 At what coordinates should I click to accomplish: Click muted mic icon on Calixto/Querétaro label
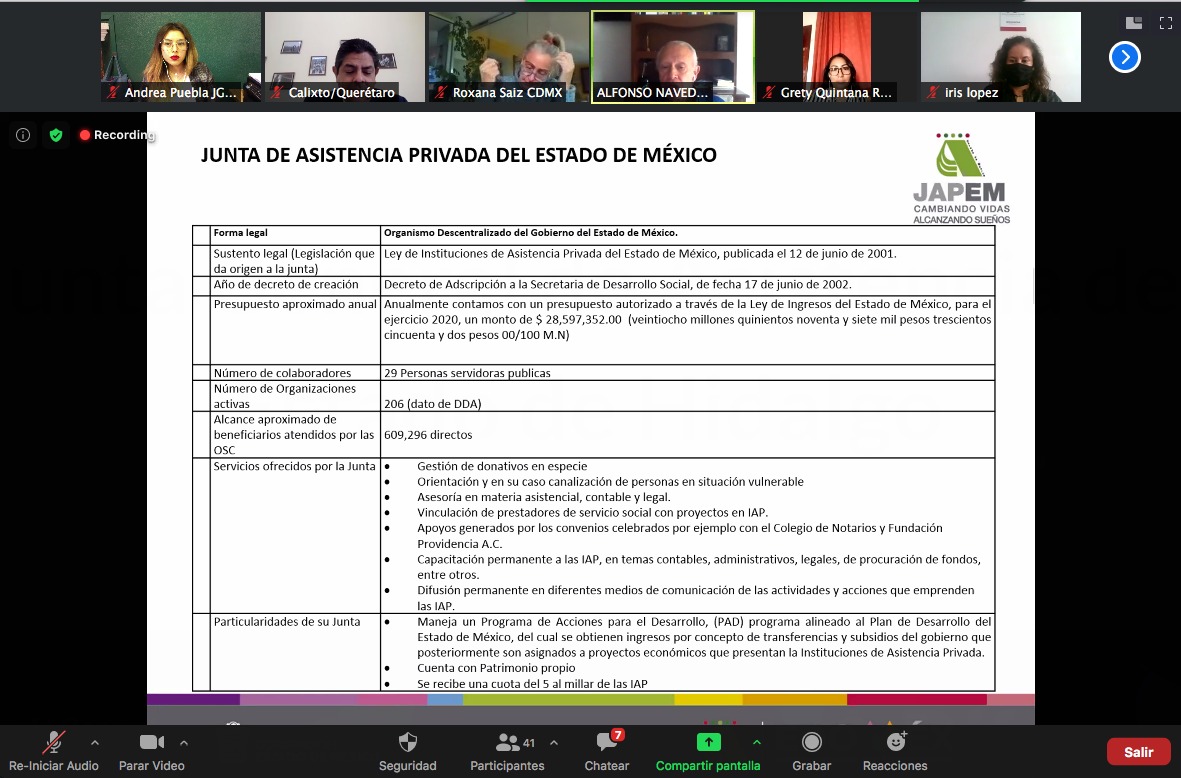pos(278,93)
